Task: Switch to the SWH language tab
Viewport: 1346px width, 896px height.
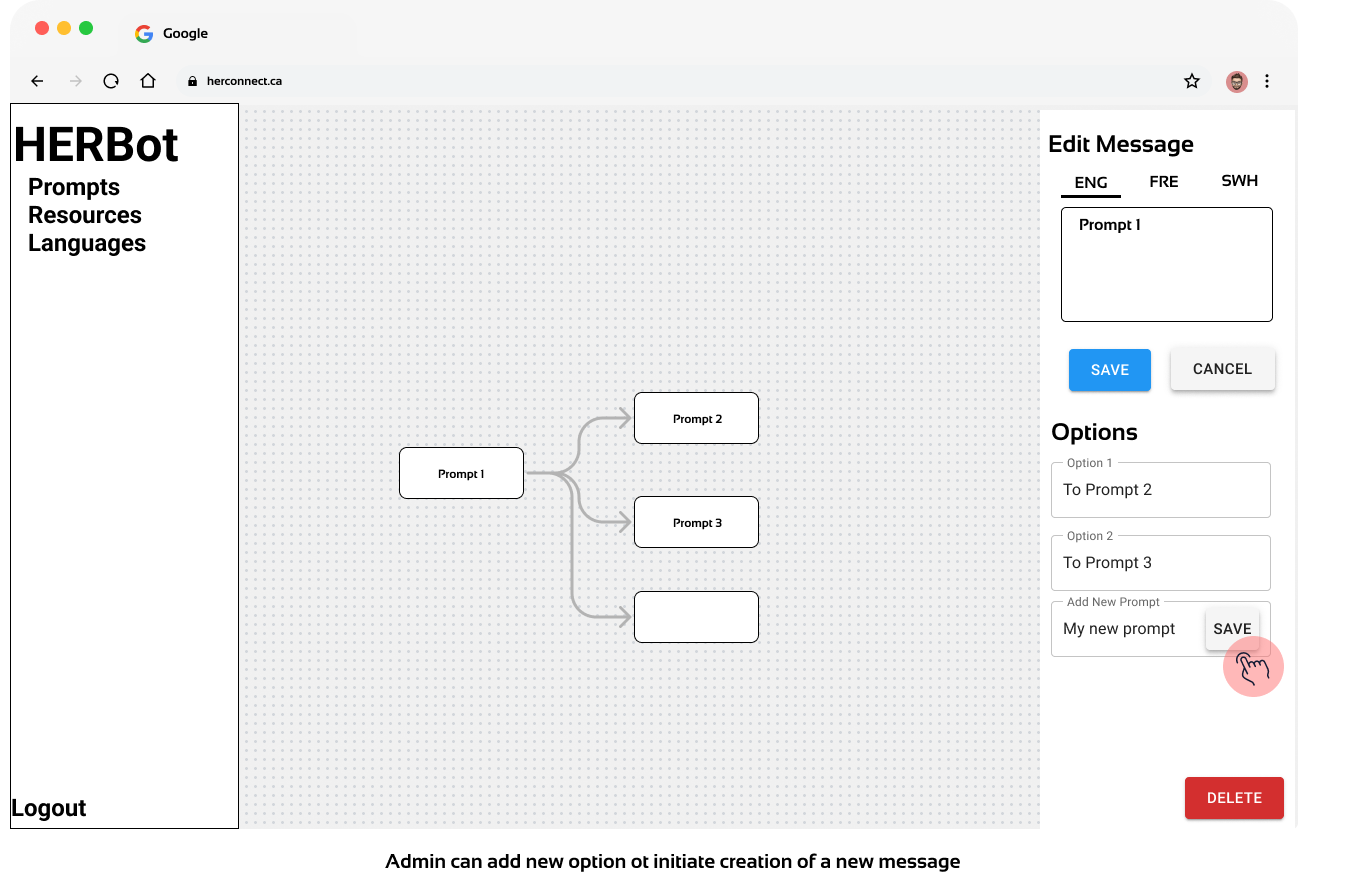Action: (1239, 181)
